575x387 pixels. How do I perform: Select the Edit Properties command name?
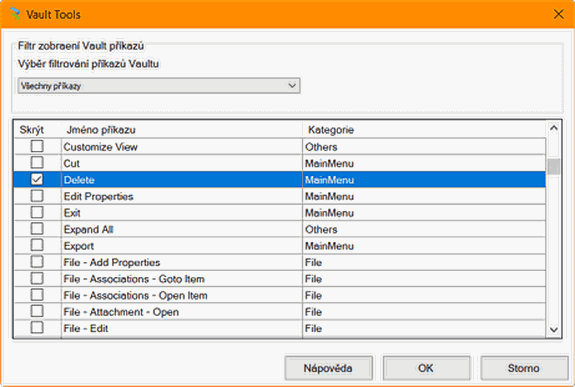point(98,196)
